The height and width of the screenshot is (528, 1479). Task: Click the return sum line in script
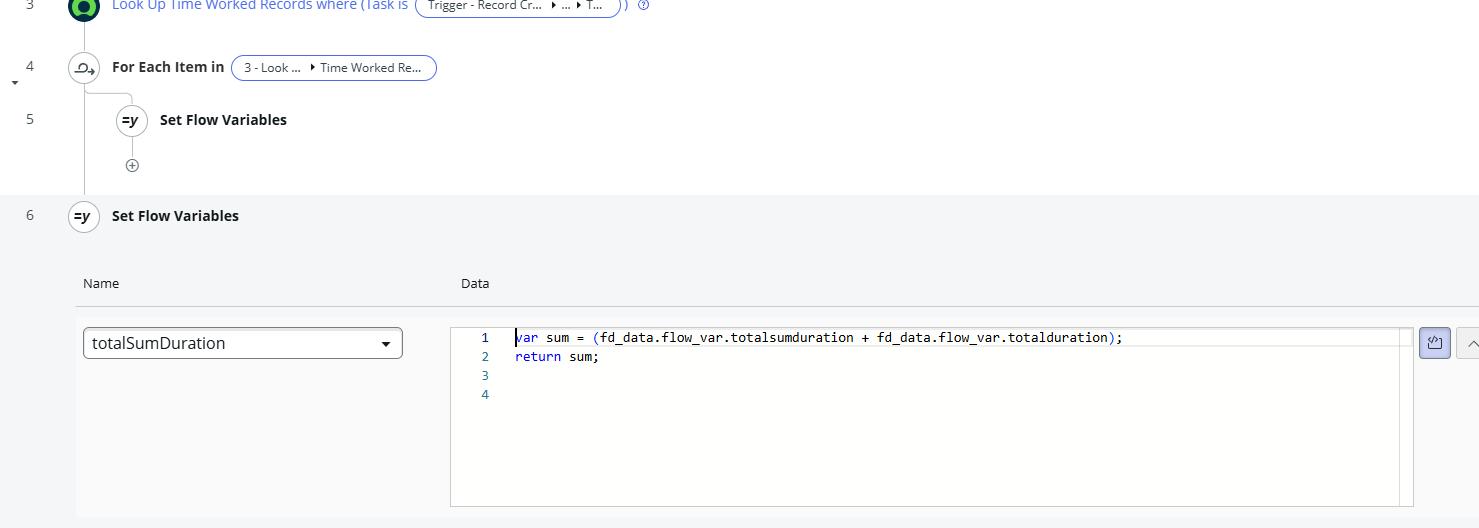pyautogui.click(x=556, y=357)
